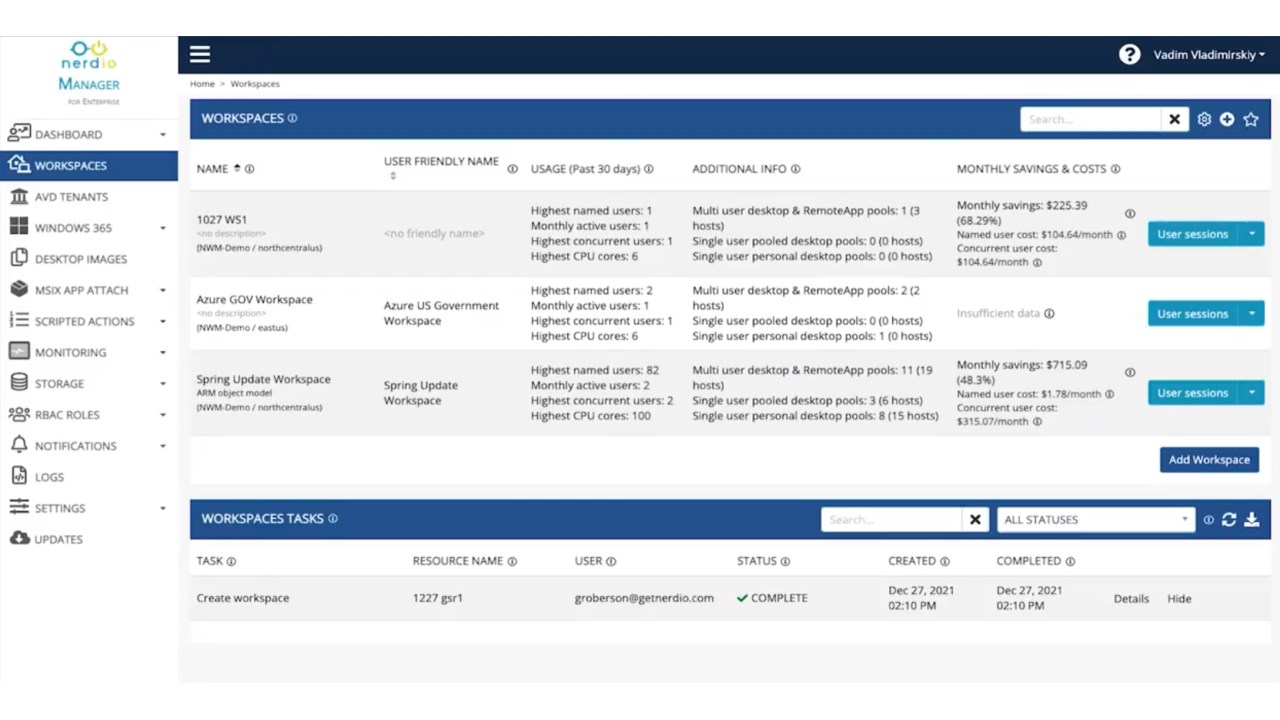Click the Workspaces Tasks search field

click(x=891, y=520)
